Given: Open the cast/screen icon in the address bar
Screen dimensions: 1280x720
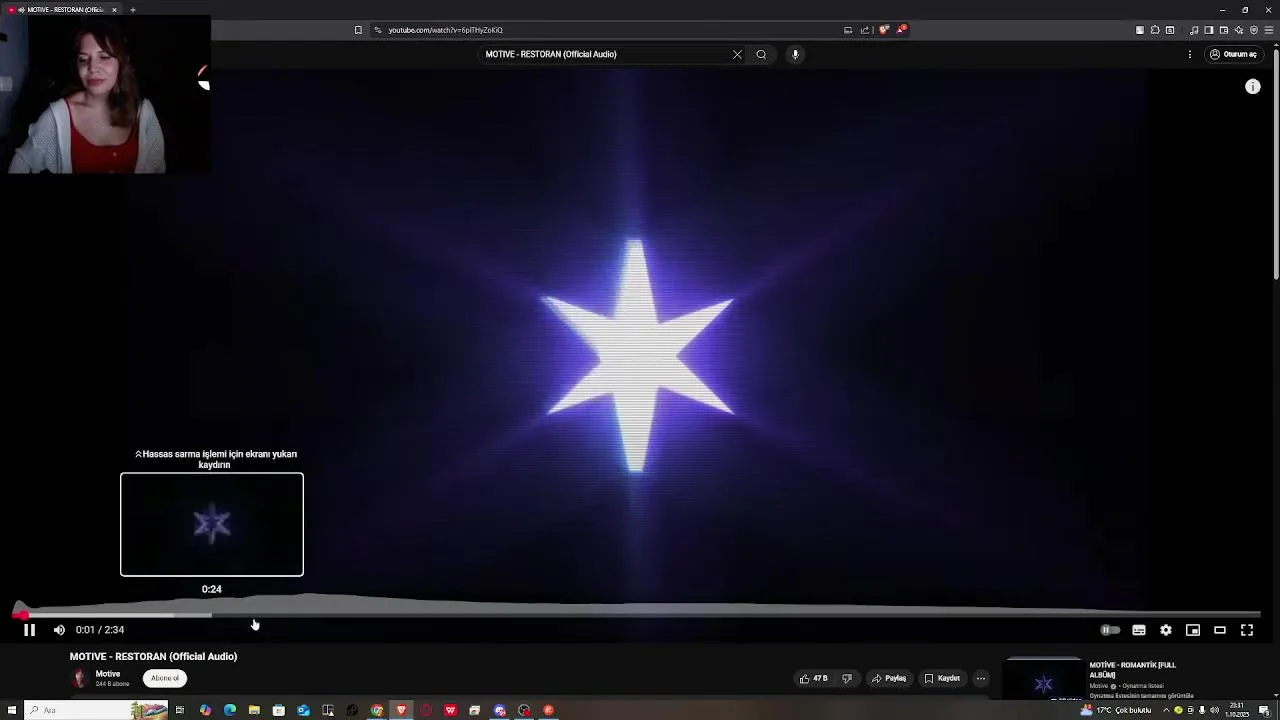Looking at the screenshot, I should point(848,30).
